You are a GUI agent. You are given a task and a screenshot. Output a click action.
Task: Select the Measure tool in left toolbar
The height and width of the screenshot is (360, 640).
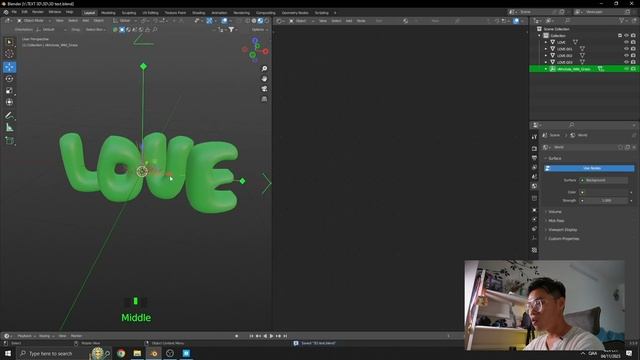point(9,128)
